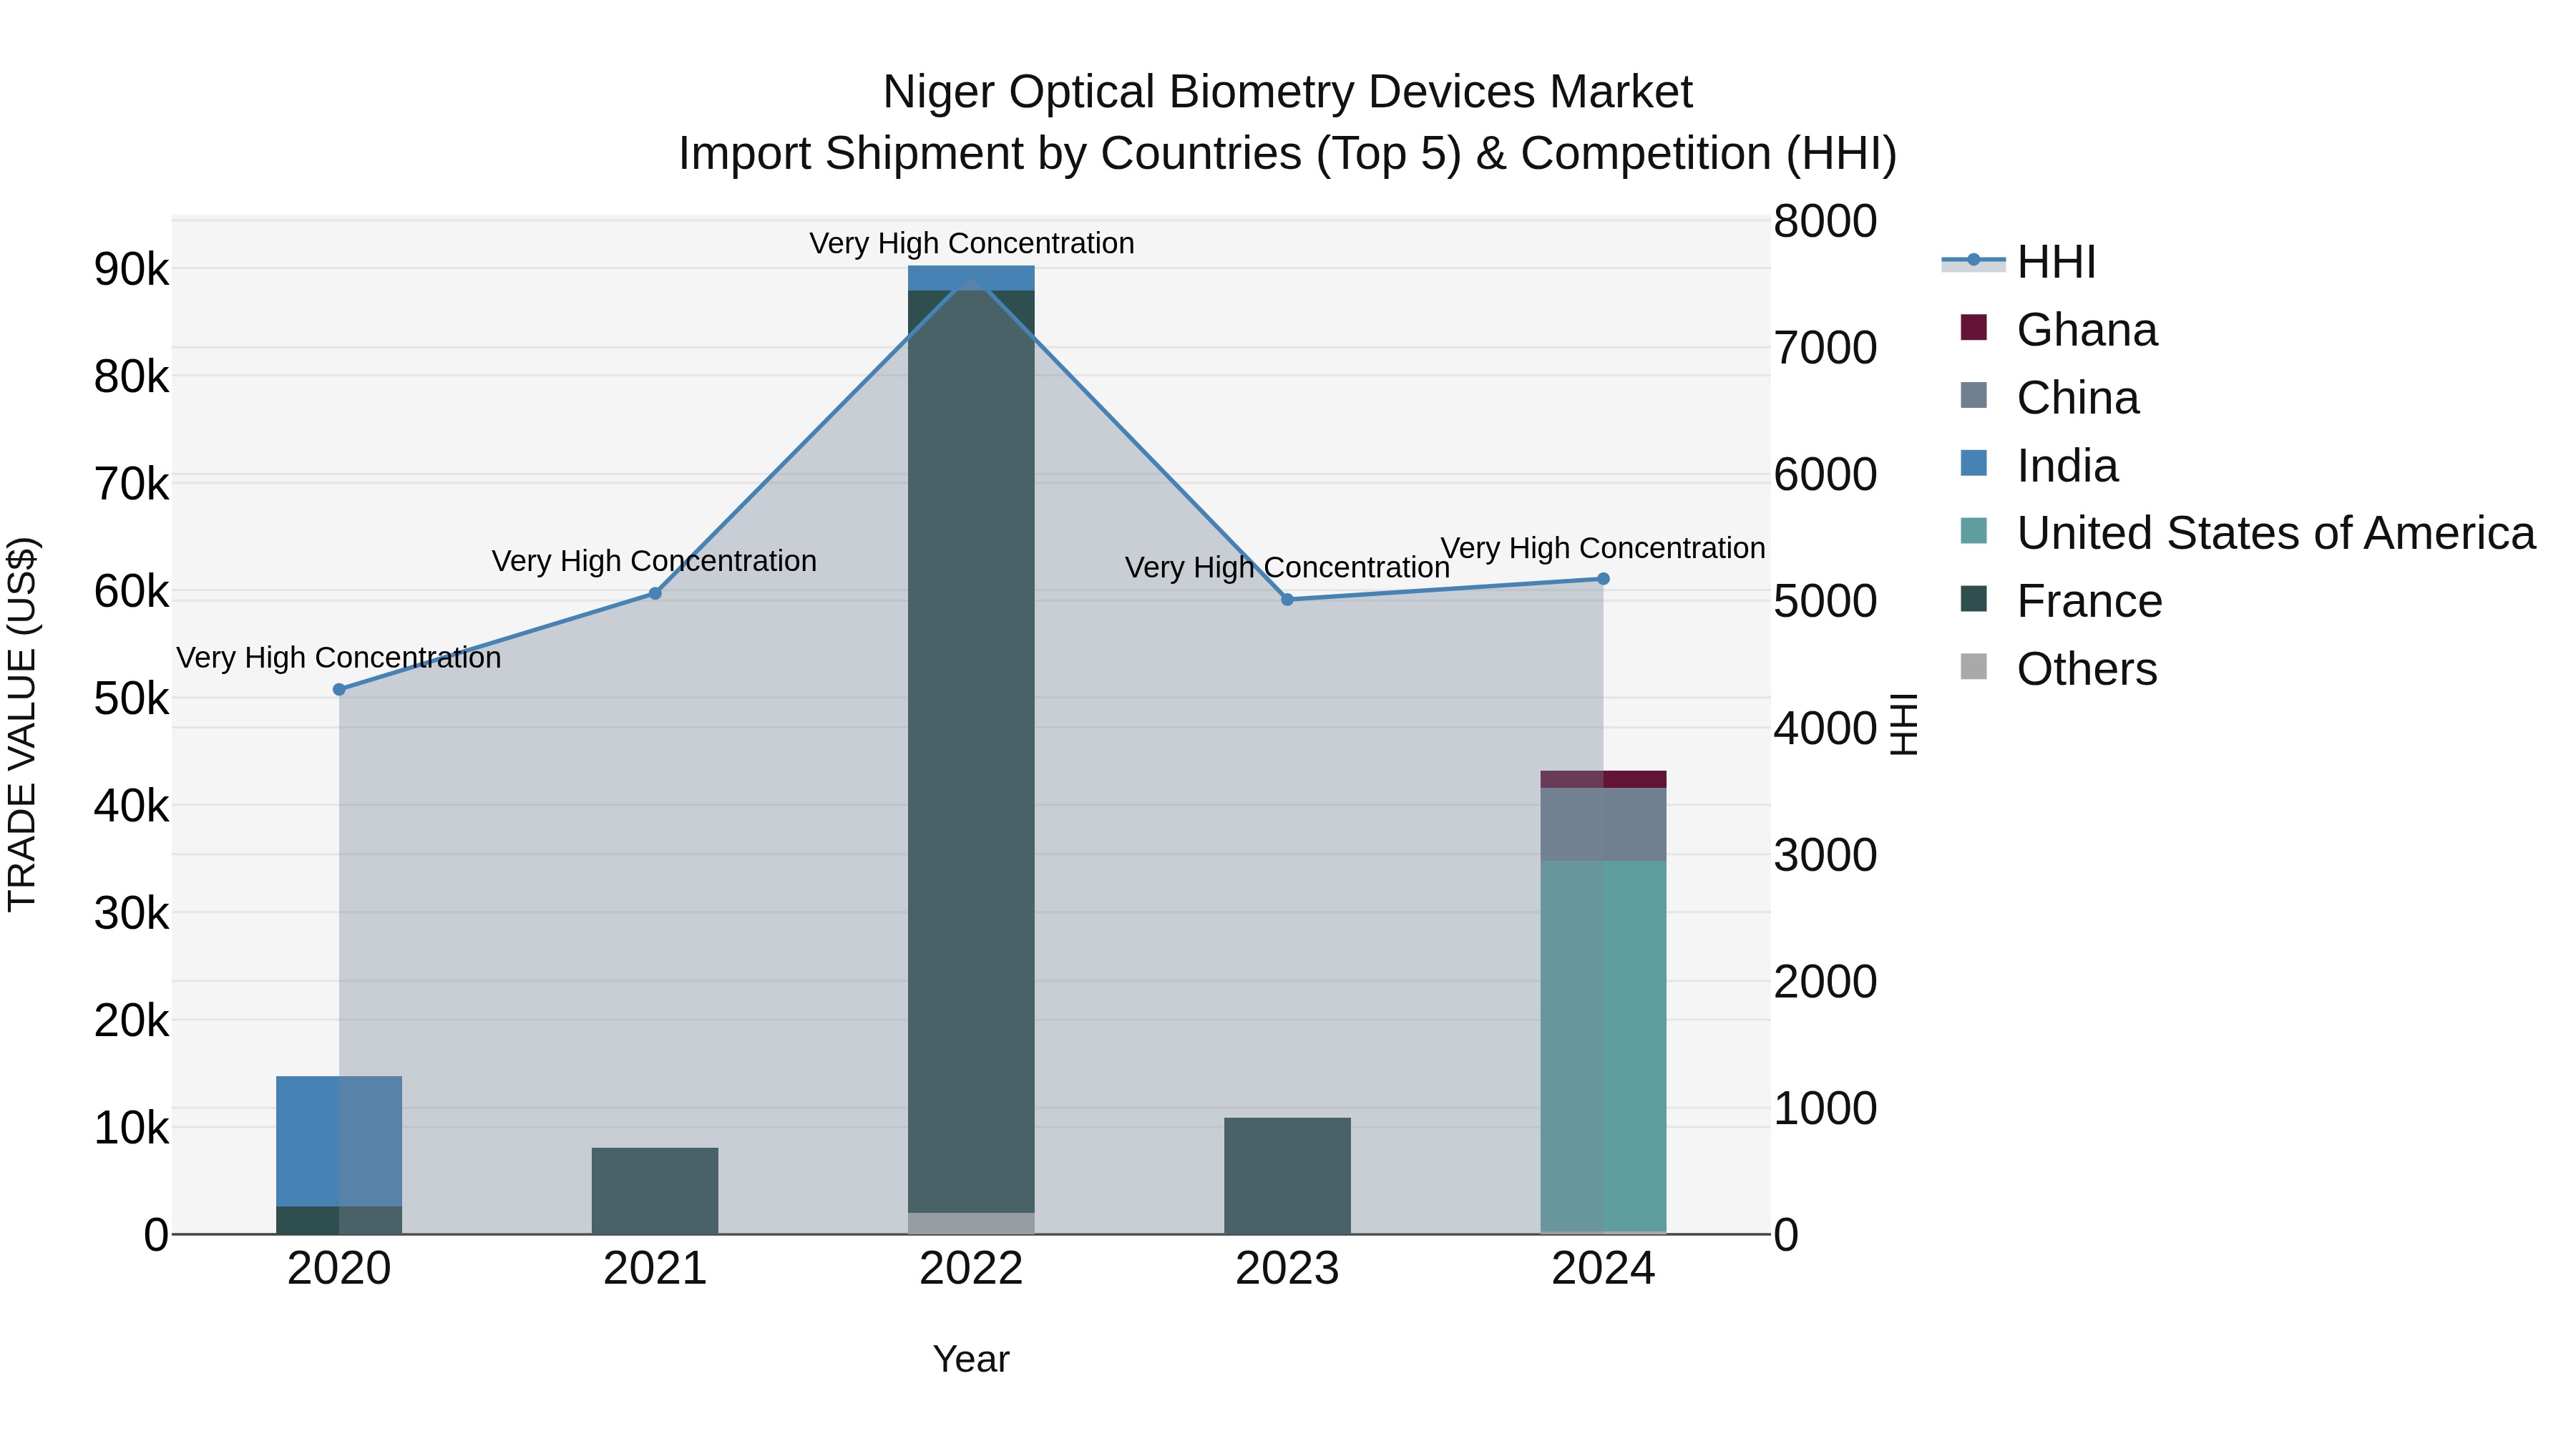Click the Others gray swatch
The image size is (2576, 1449).
coord(1974,666)
